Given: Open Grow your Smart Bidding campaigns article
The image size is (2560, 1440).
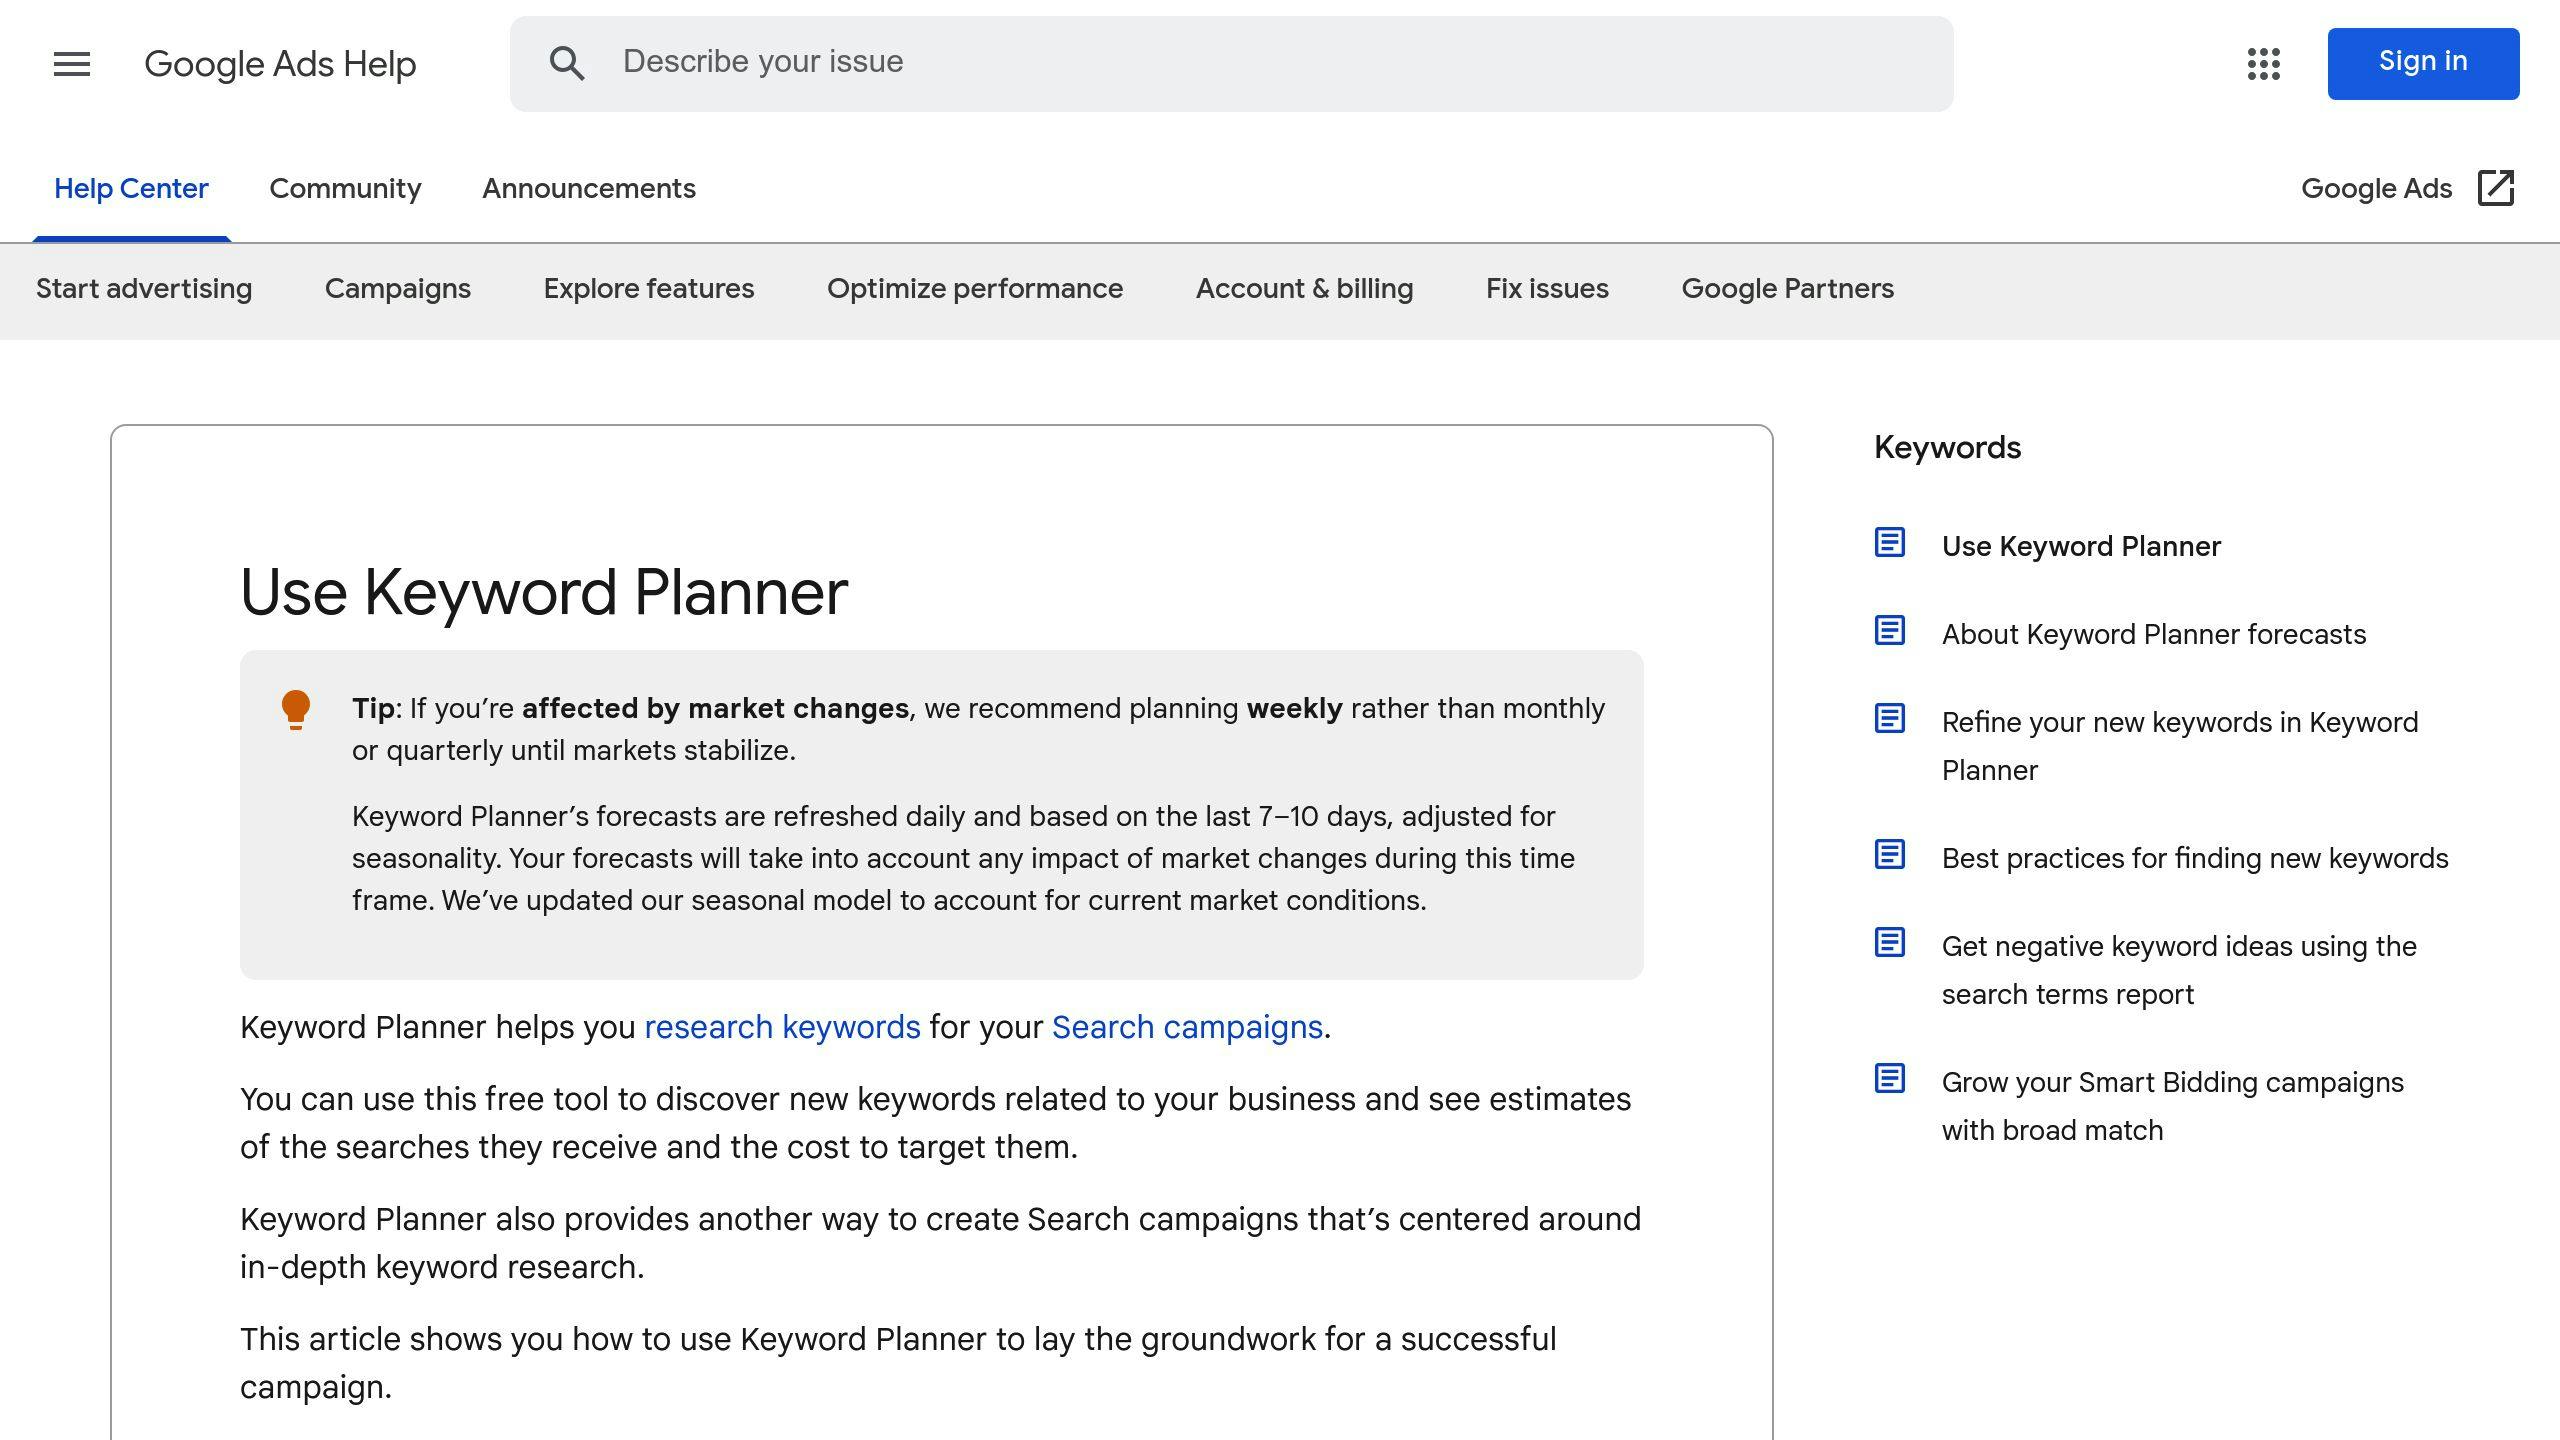Looking at the screenshot, I should point(2173,1106).
